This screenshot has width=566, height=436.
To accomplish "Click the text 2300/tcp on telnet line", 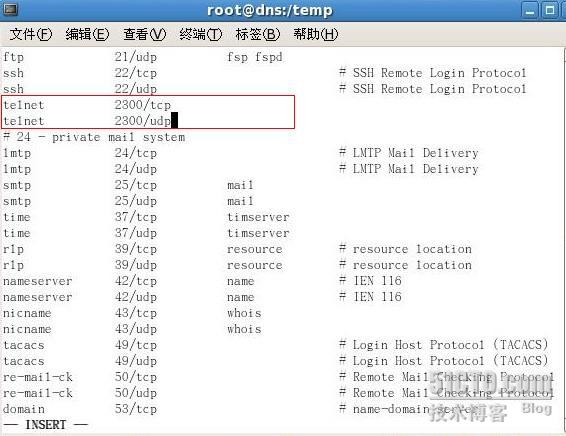I will [143, 105].
